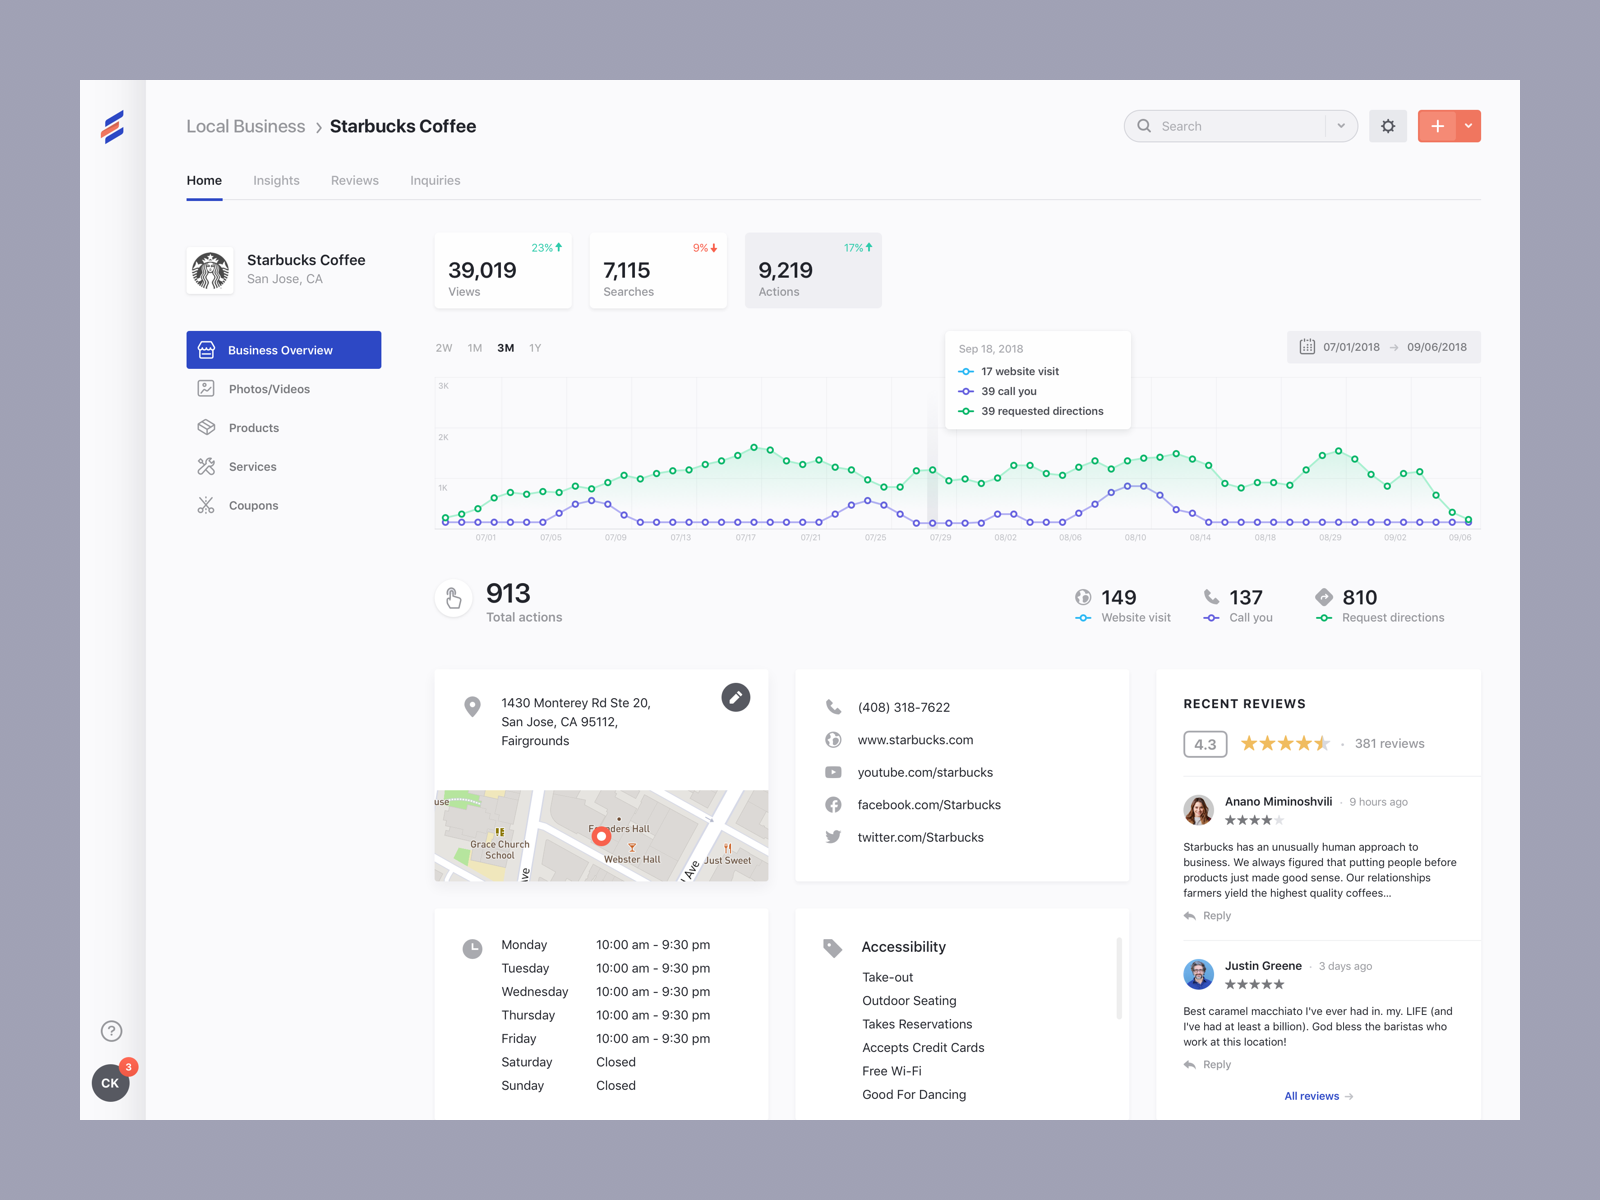Open the www.starbucks.com link
The image size is (1600, 1200).
click(916, 740)
